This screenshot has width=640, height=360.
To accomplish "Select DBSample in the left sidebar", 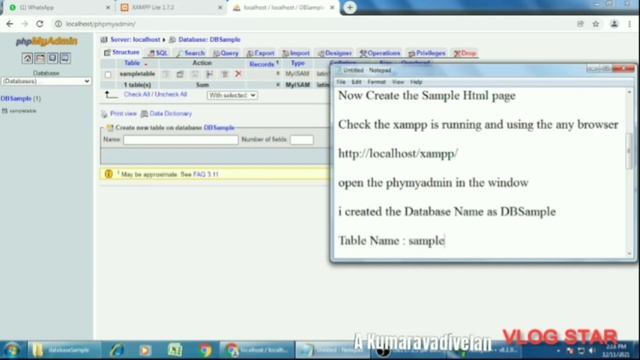I will tap(16, 98).
